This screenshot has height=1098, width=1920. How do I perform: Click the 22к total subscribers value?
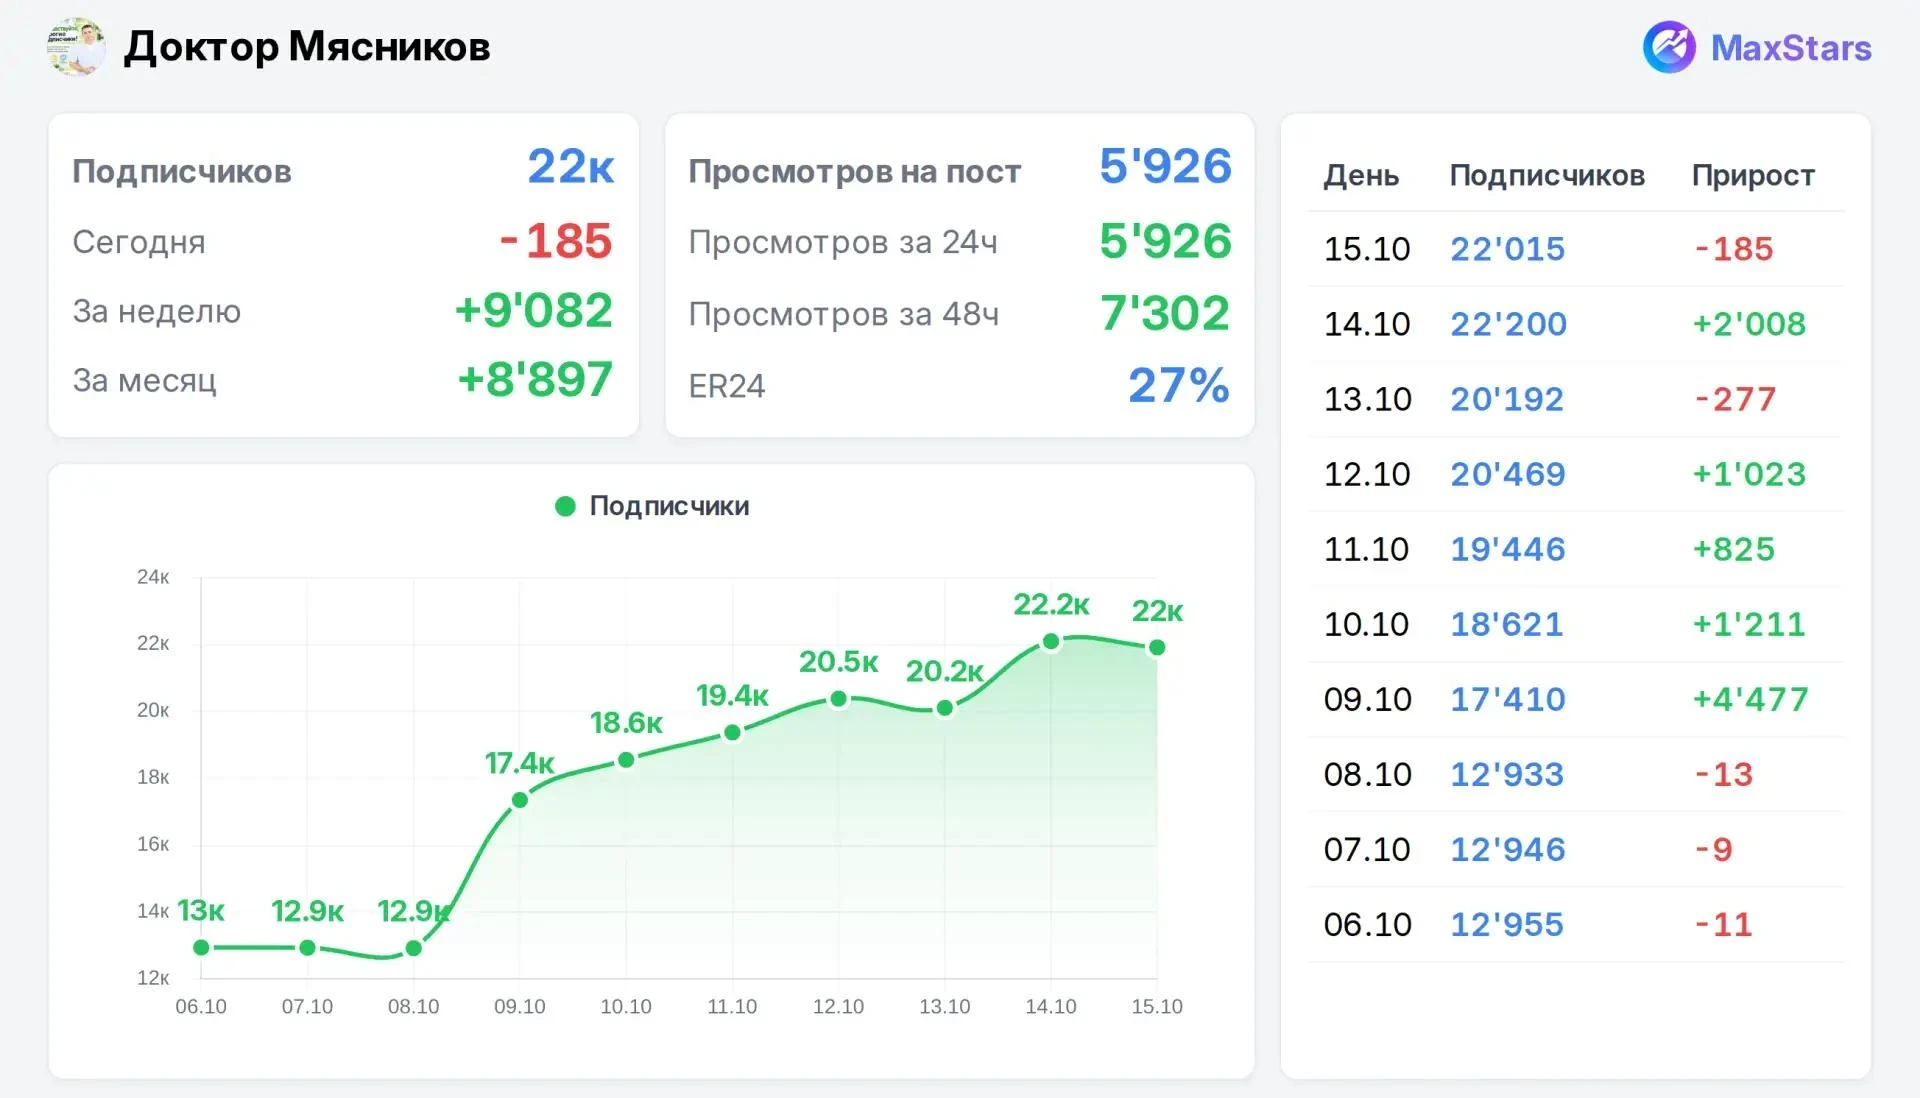571,166
